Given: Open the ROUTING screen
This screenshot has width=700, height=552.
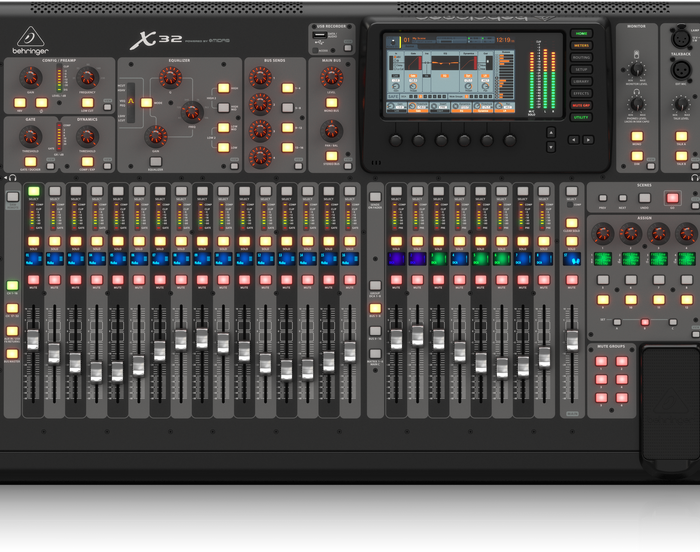Looking at the screenshot, I should [581, 58].
